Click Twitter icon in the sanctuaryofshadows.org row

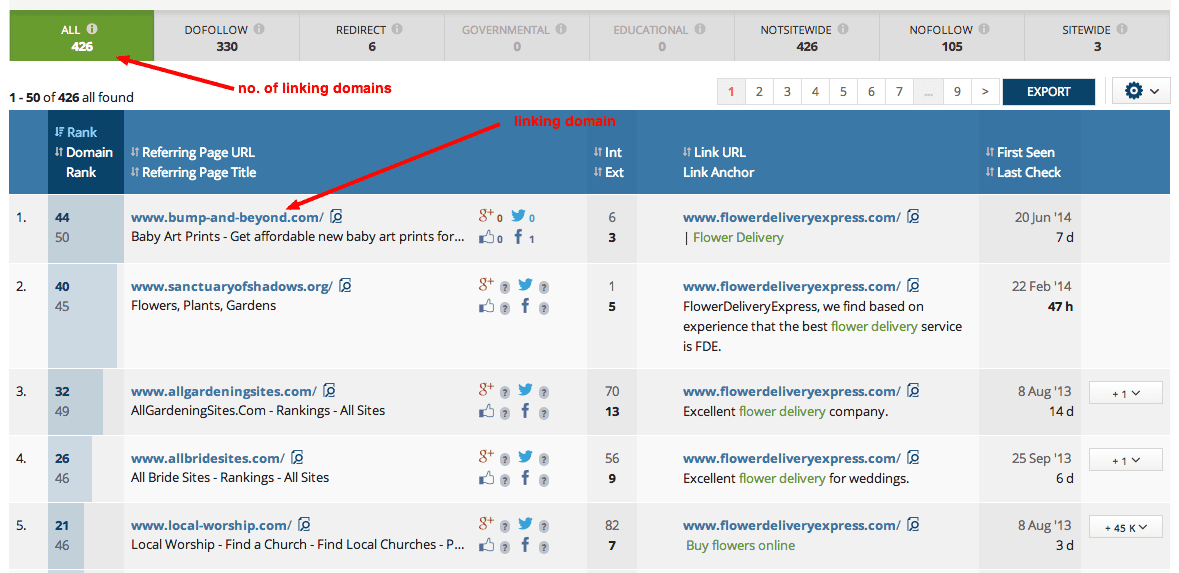coord(524,286)
